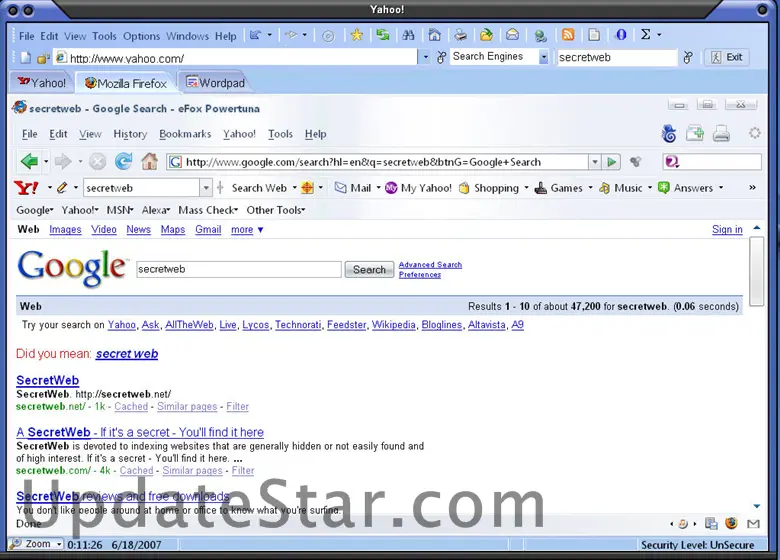Click the Answers button on the Yahoo toolbar
Viewport: 780px width, 560px height.
(x=686, y=188)
